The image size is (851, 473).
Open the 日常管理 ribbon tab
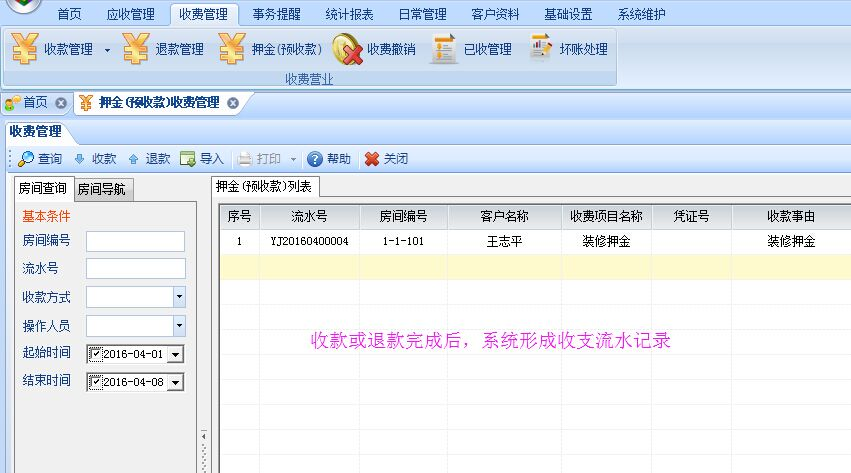point(422,14)
